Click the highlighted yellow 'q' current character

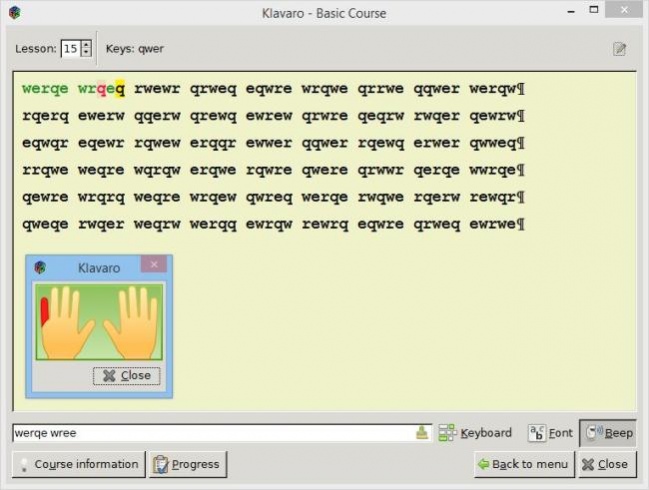point(120,88)
